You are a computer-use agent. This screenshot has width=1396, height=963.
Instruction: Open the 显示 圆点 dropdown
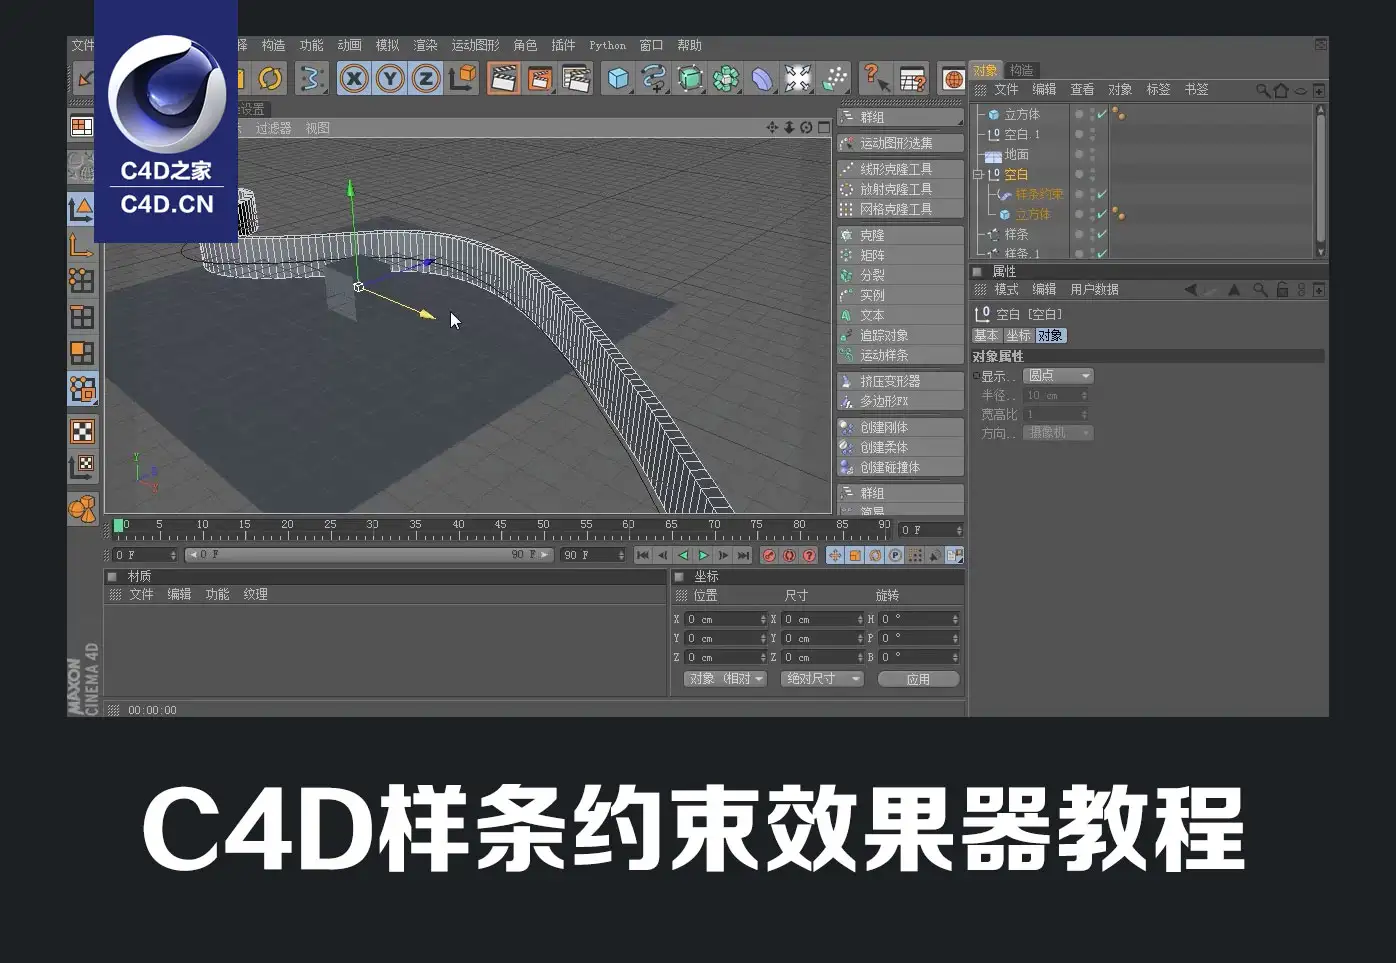click(1058, 376)
